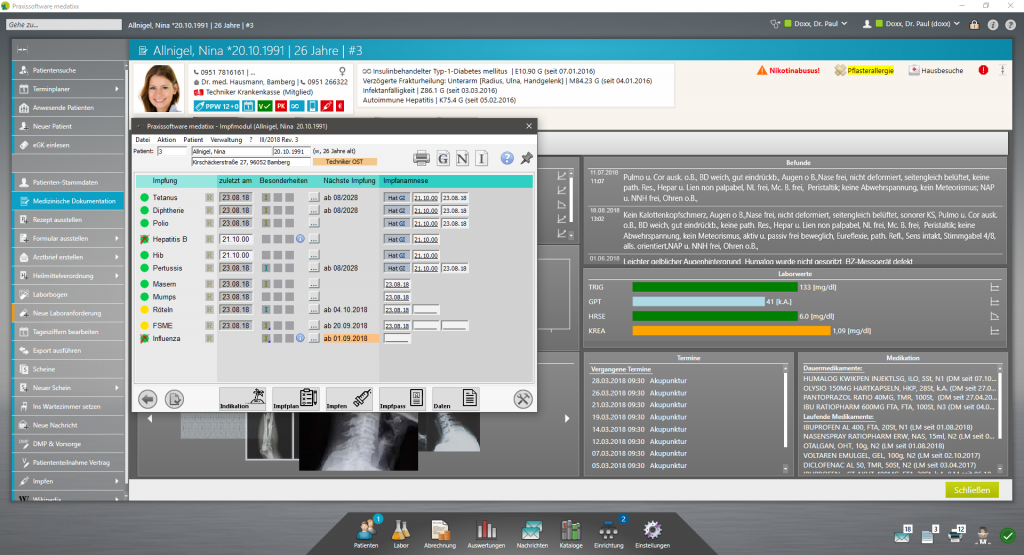
Task: Open the Aktion menu in Impfmodul
Action: (166, 139)
